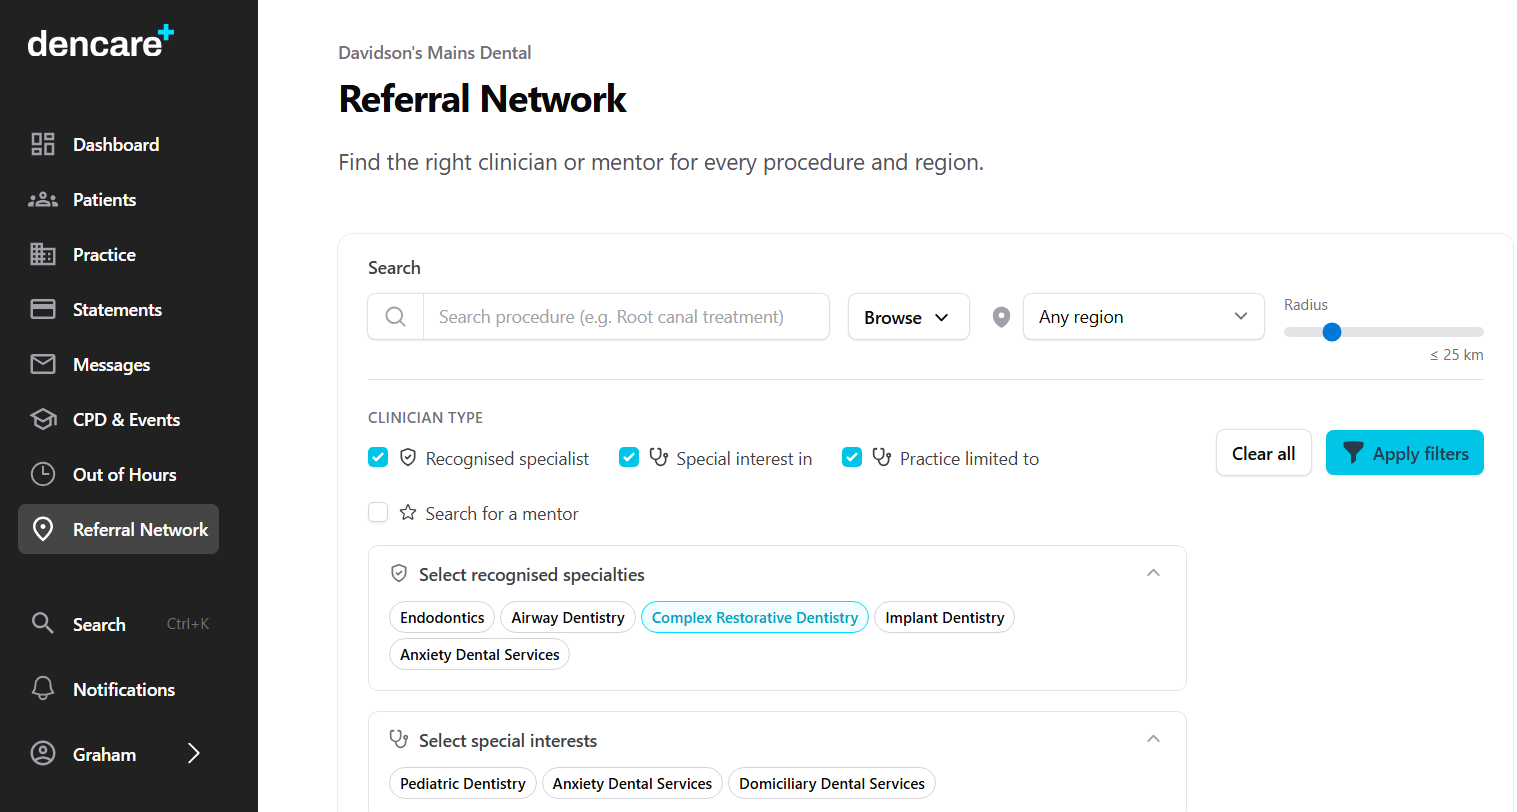Viewport: 1517px width, 812px height.
Task: Open Notifications via the bell icon
Action: (x=42, y=688)
